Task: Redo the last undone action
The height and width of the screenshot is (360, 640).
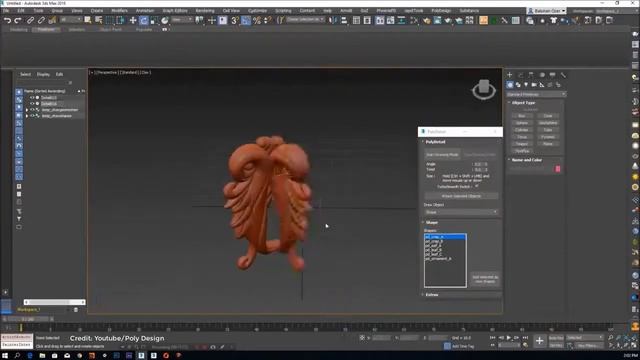Action: click(x=18, y=20)
